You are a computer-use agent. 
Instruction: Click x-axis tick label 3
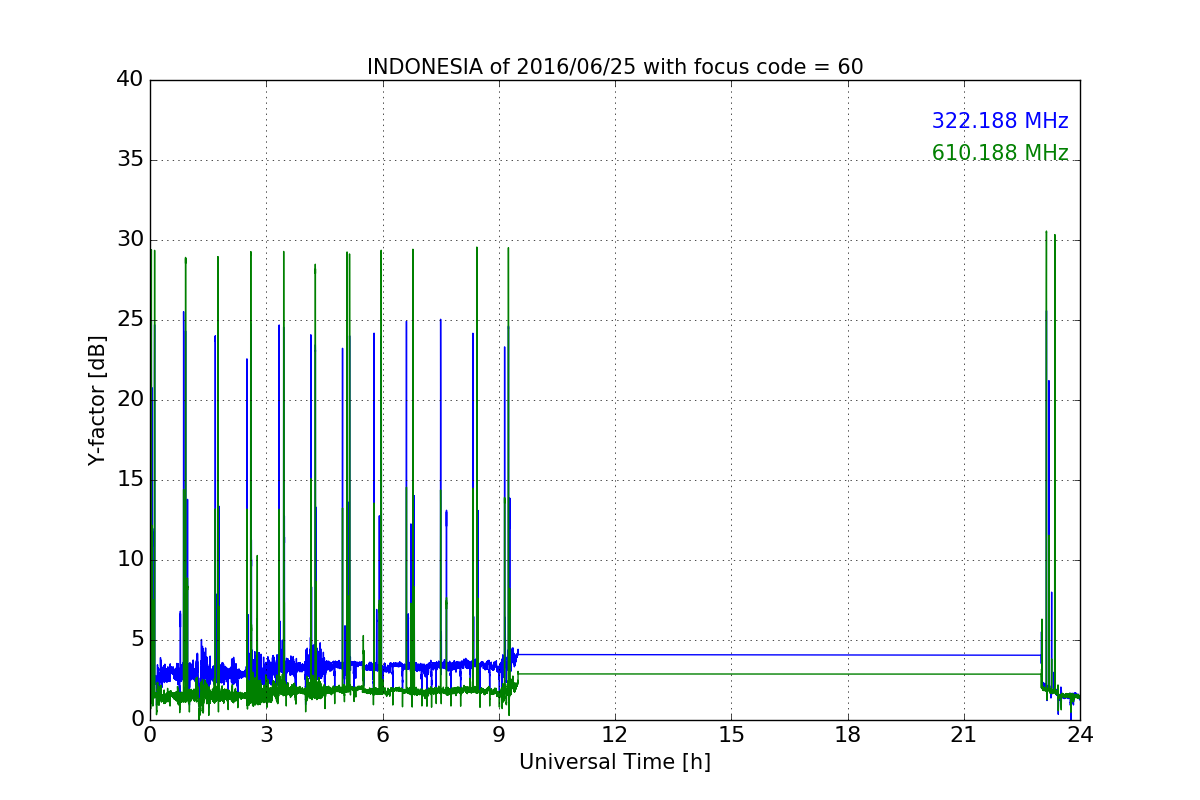(x=266, y=735)
